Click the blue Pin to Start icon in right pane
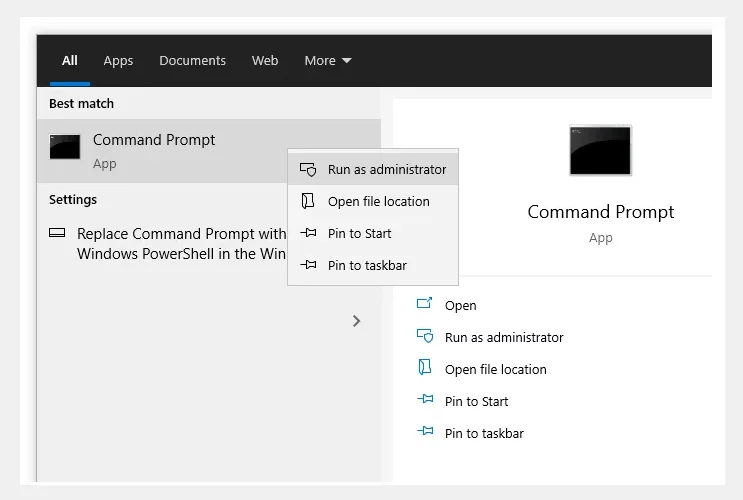The height and width of the screenshot is (500, 743). 425,399
